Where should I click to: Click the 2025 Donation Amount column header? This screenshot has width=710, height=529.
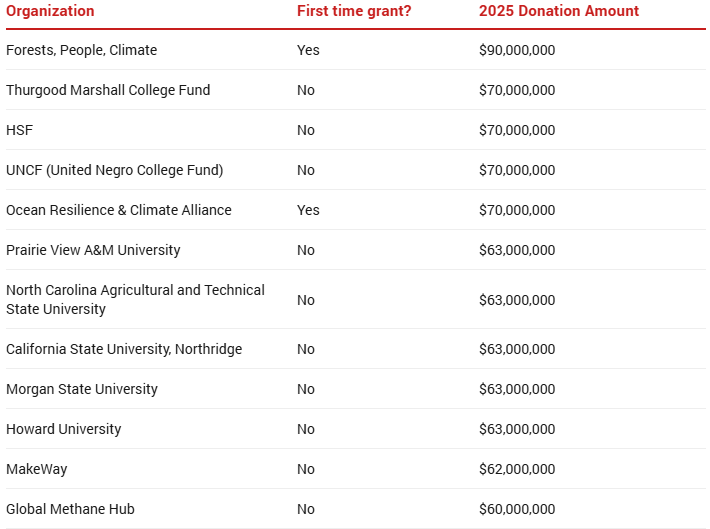558,11
